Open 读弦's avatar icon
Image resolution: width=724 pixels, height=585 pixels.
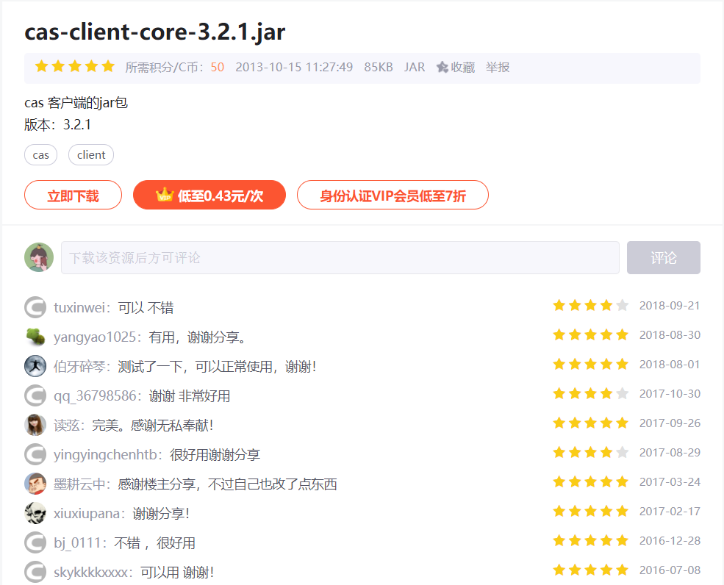[x=35, y=425]
